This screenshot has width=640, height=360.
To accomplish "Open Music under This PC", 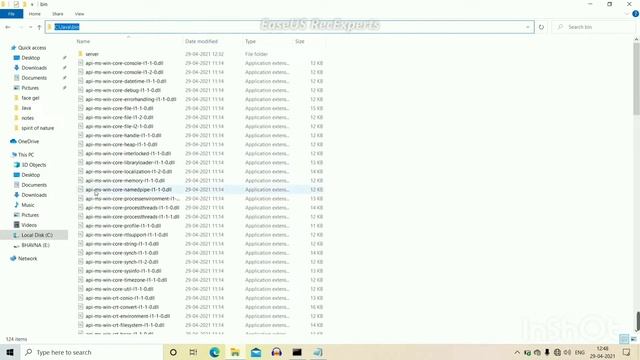I will click(x=28, y=205).
